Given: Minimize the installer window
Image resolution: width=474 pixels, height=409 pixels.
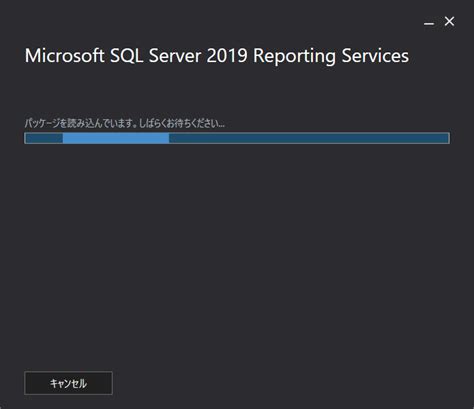Looking at the screenshot, I should tap(429, 23).
